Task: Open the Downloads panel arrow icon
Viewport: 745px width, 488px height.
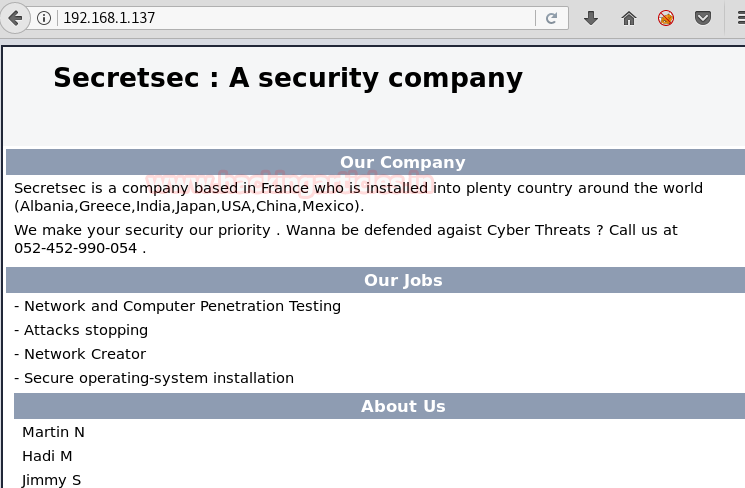Action: pos(591,18)
